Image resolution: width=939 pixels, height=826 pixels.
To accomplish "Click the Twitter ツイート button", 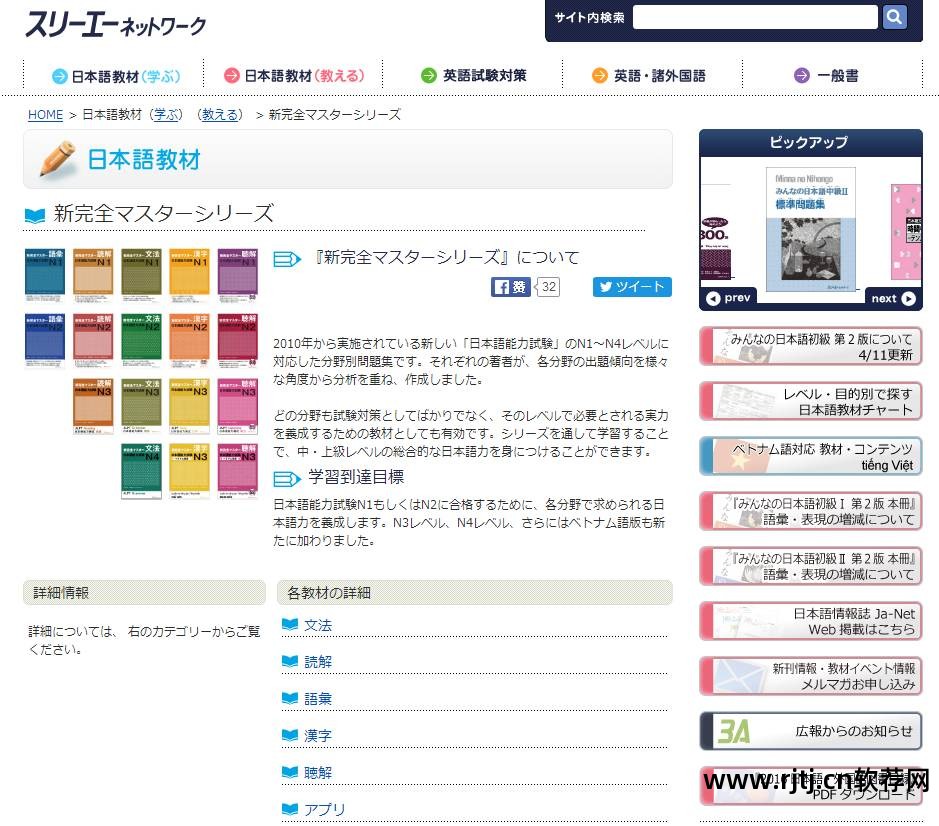I will pyautogui.click(x=632, y=287).
